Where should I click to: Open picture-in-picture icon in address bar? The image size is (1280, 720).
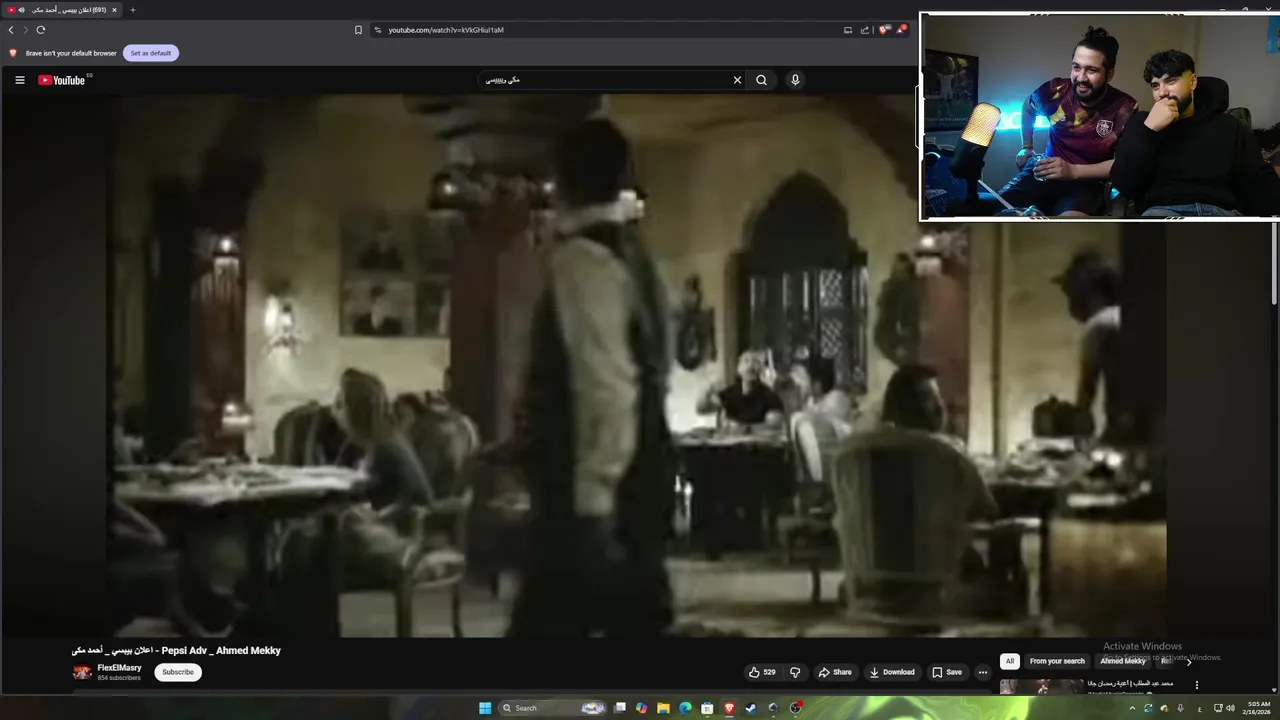(848, 30)
